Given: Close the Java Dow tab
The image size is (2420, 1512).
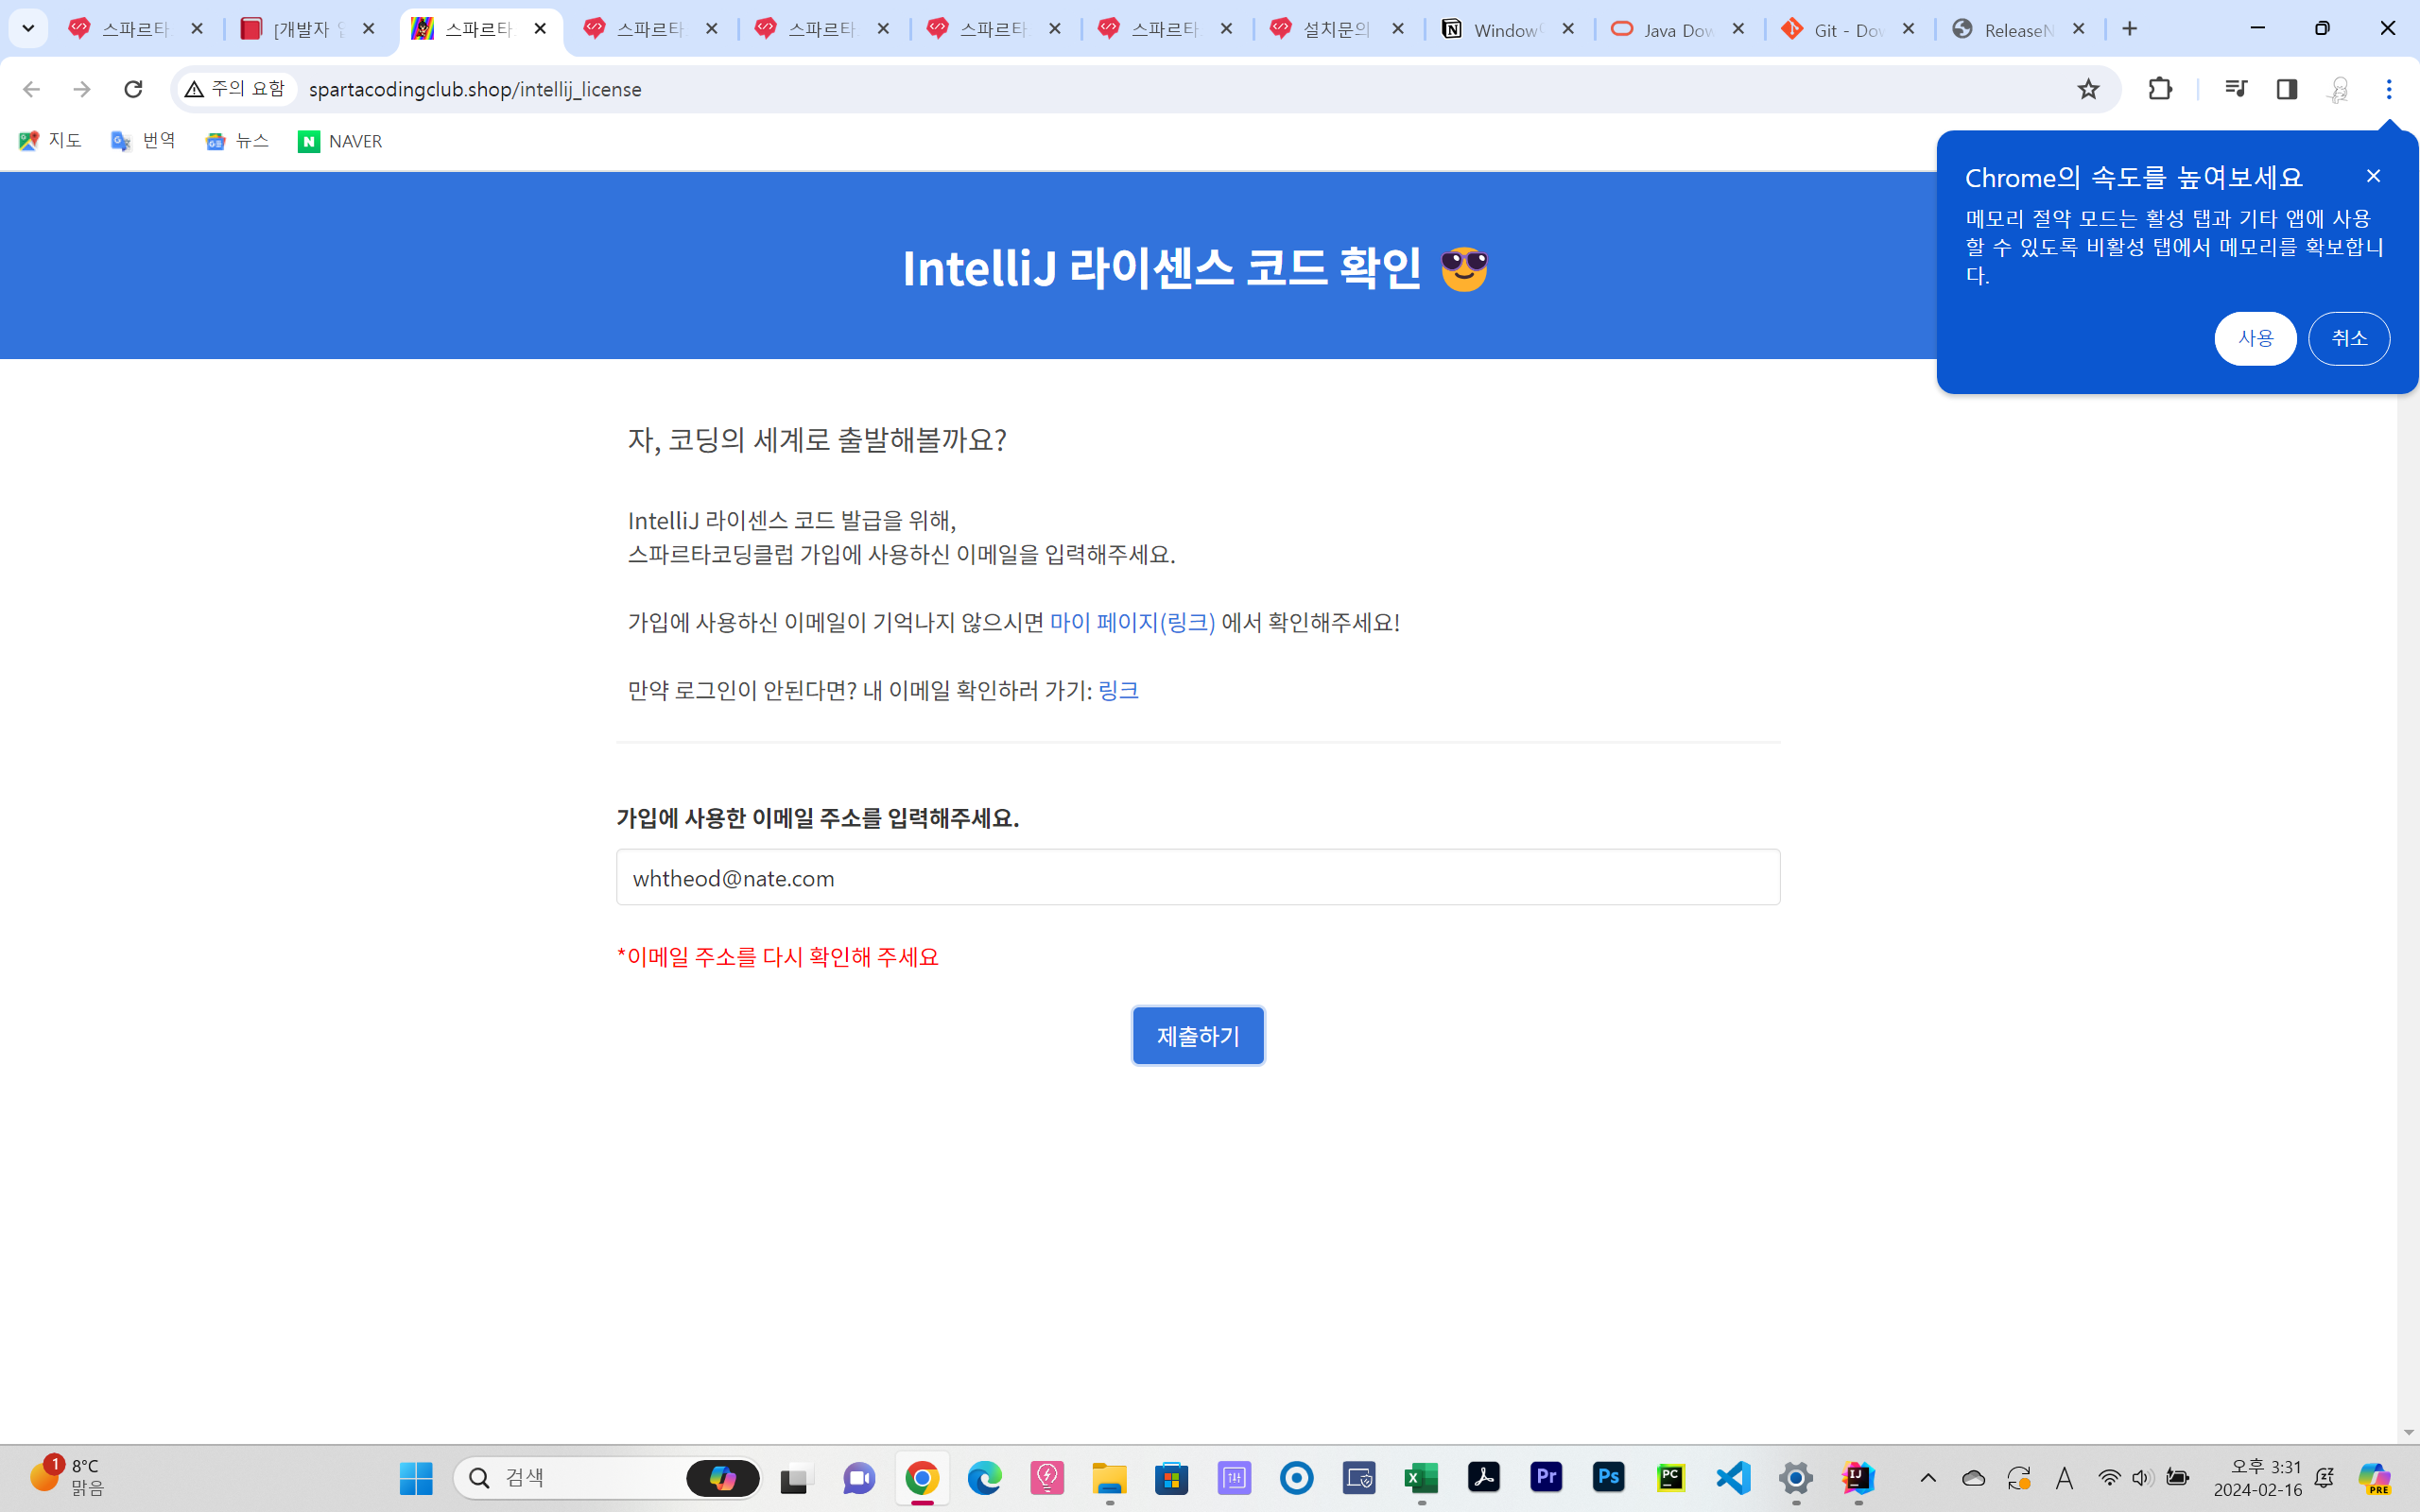Looking at the screenshot, I should [x=1739, y=29].
